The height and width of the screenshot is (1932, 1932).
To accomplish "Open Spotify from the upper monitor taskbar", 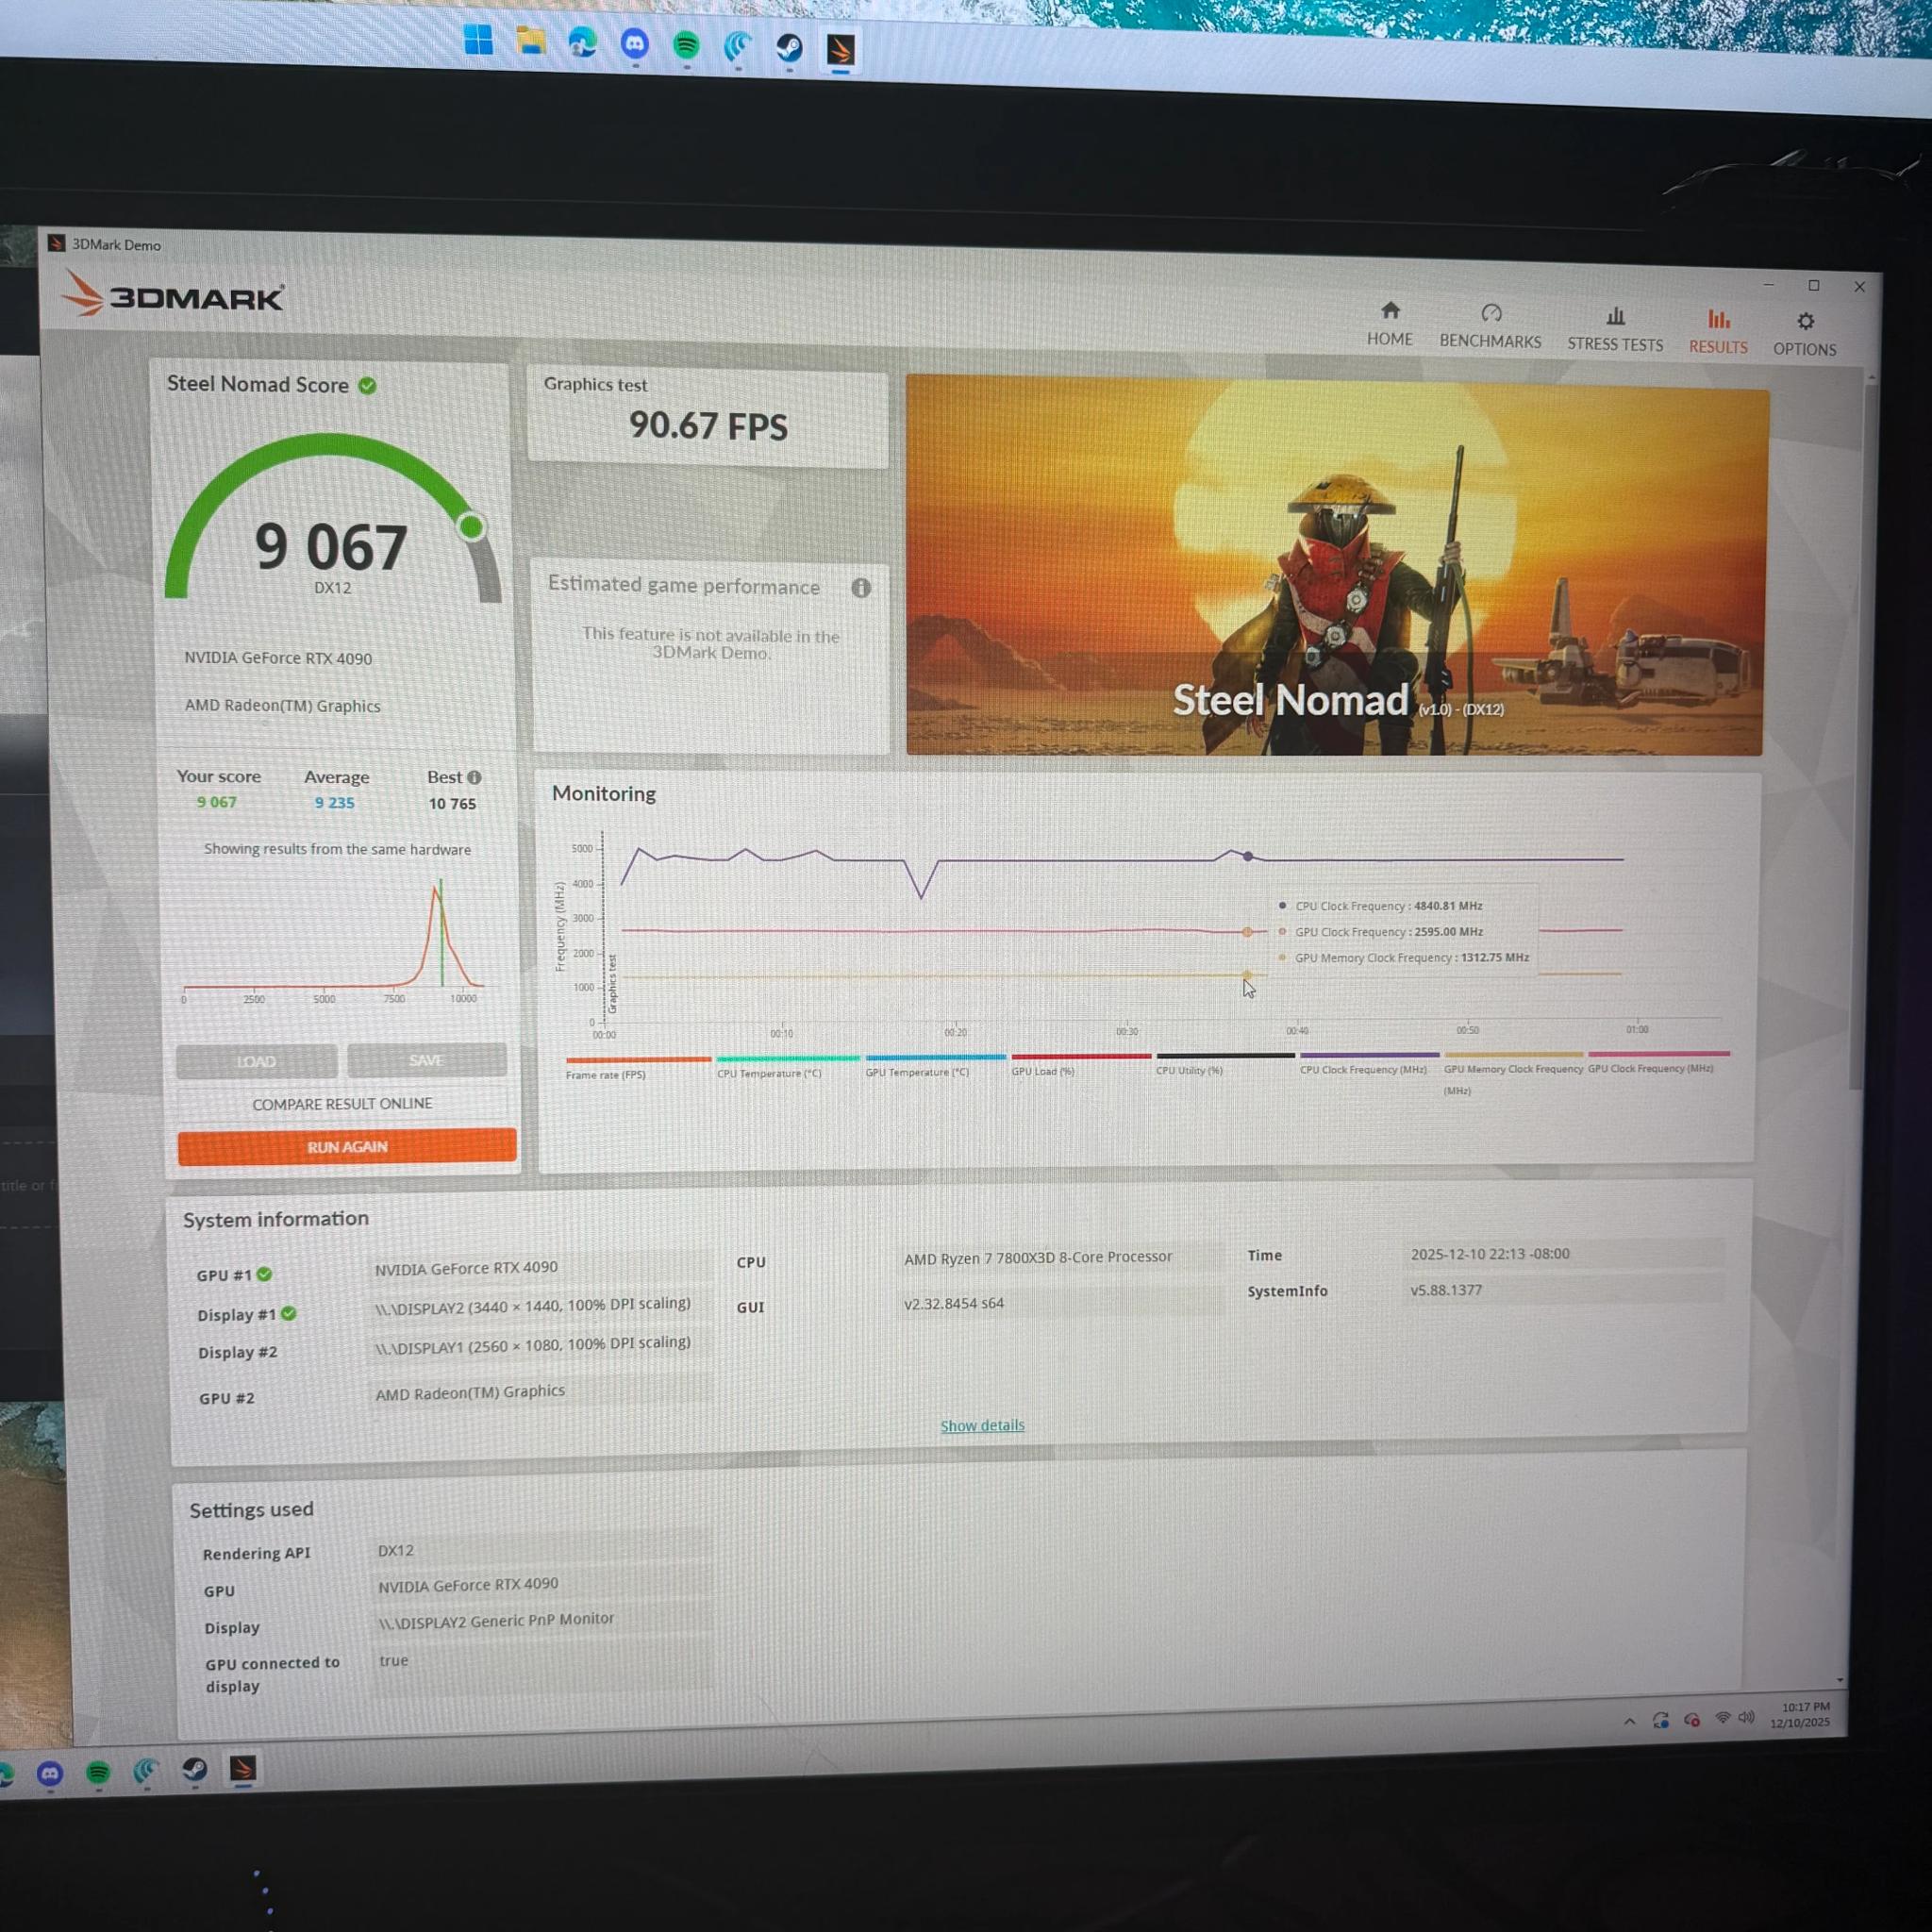I will (x=686, y=45).
